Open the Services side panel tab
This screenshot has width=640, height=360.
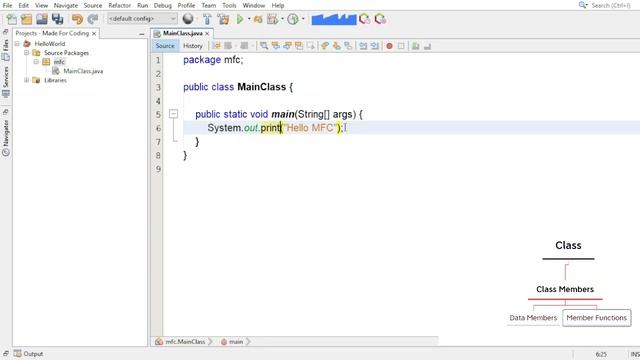6,82
